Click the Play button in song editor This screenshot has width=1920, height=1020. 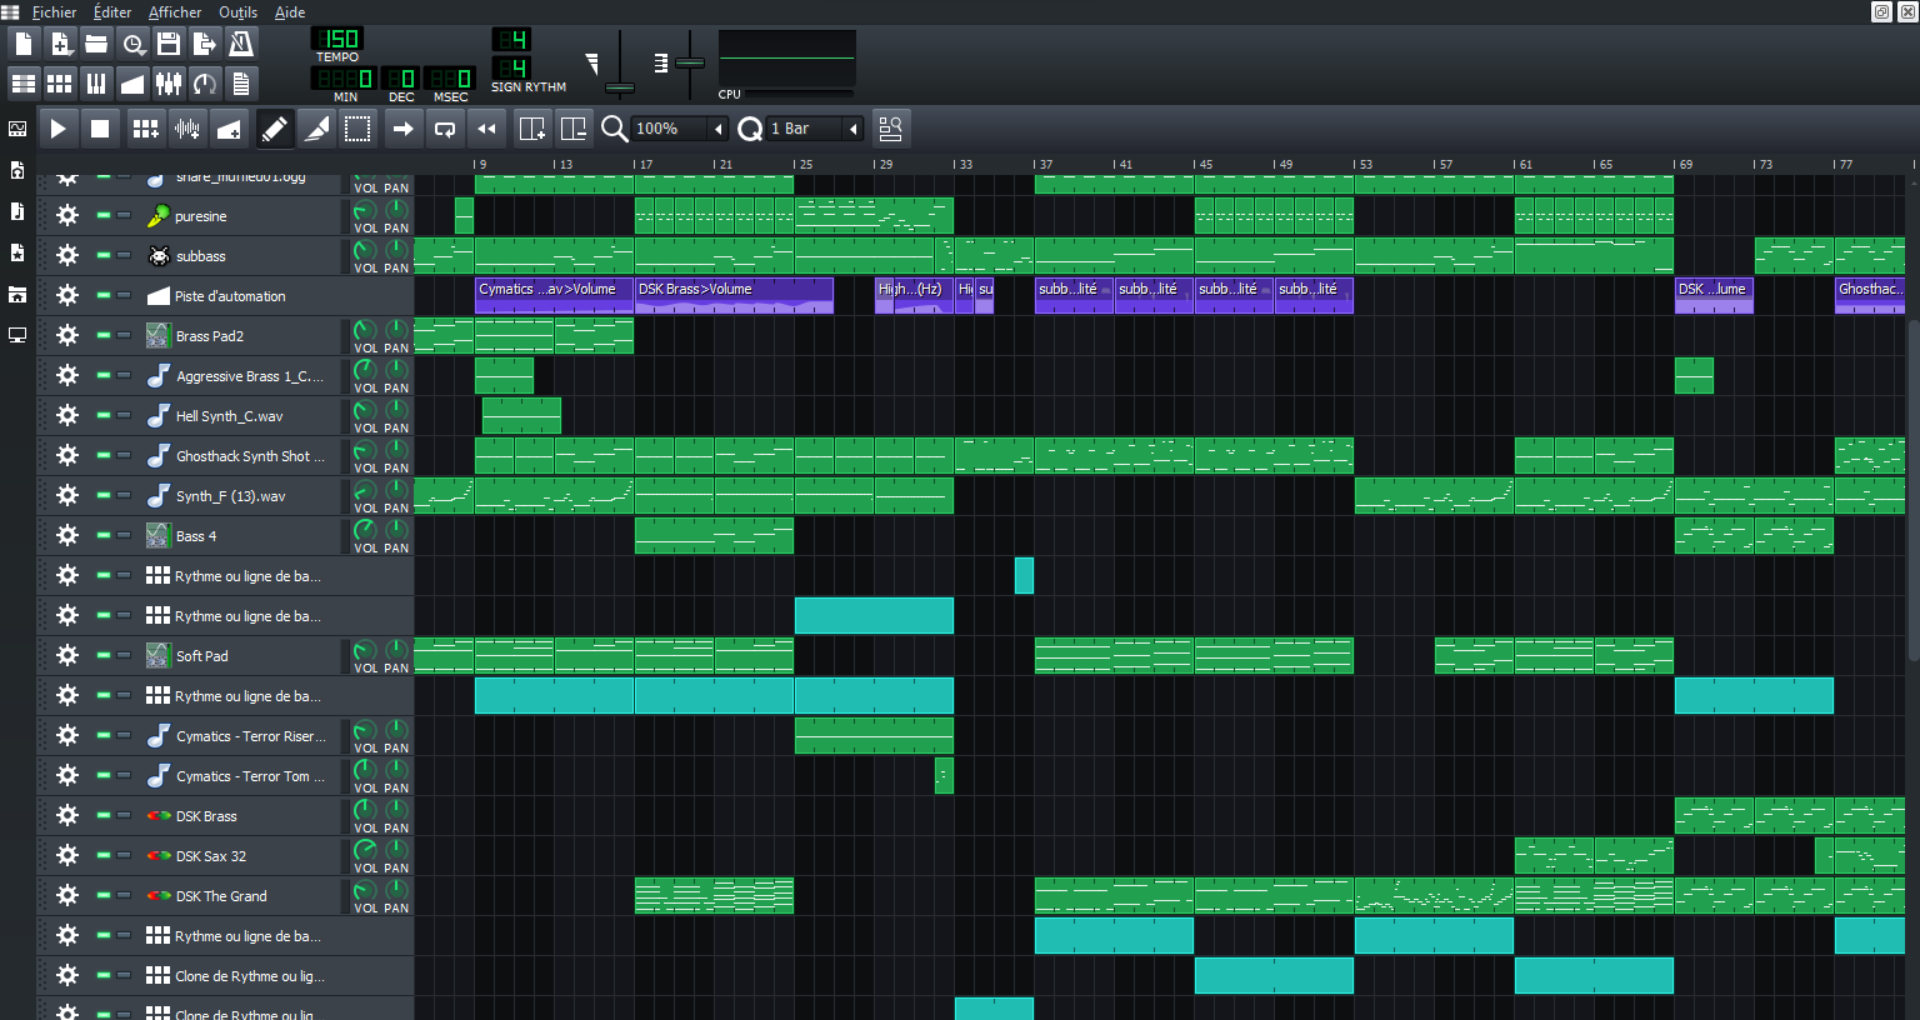click(58, 129)
